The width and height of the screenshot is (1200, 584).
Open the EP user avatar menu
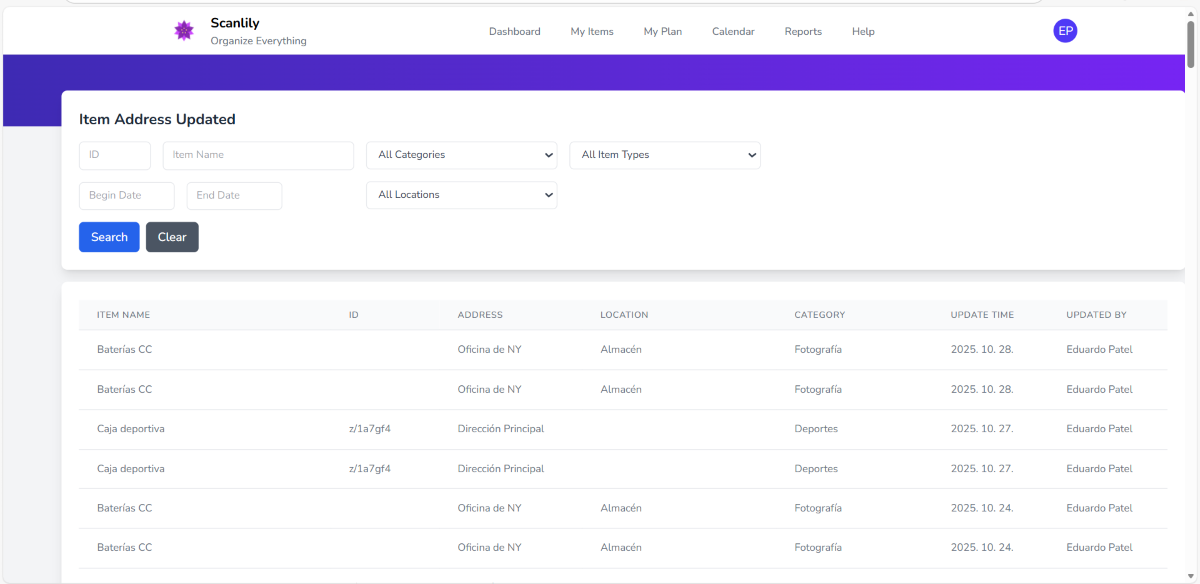(x=1065, y=31)
